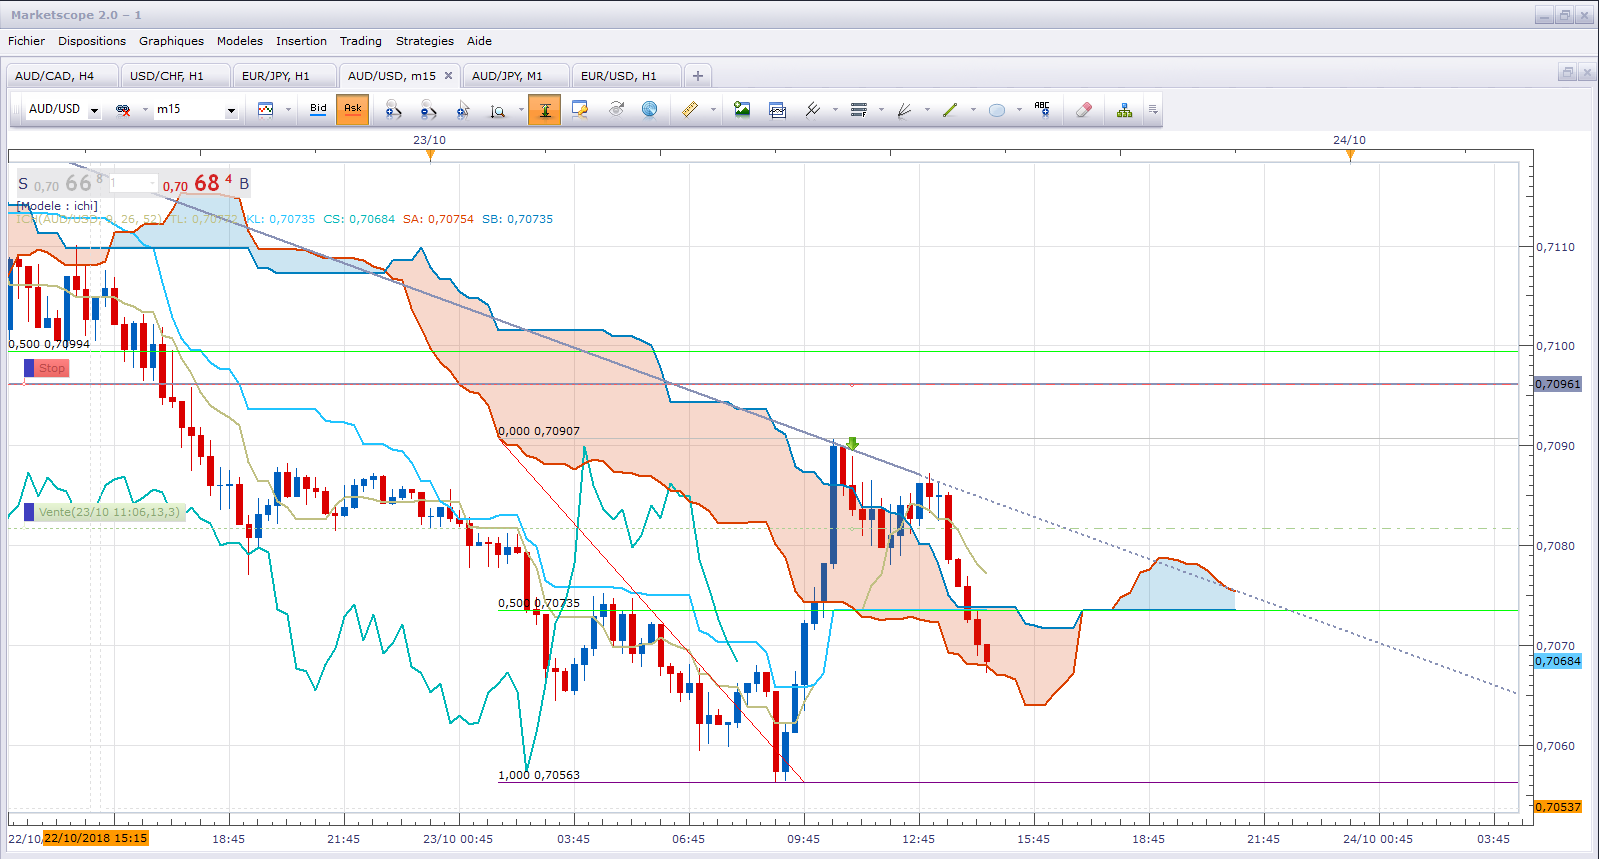Switch to the AUD/JPY, M1 tab

(515, 76)
